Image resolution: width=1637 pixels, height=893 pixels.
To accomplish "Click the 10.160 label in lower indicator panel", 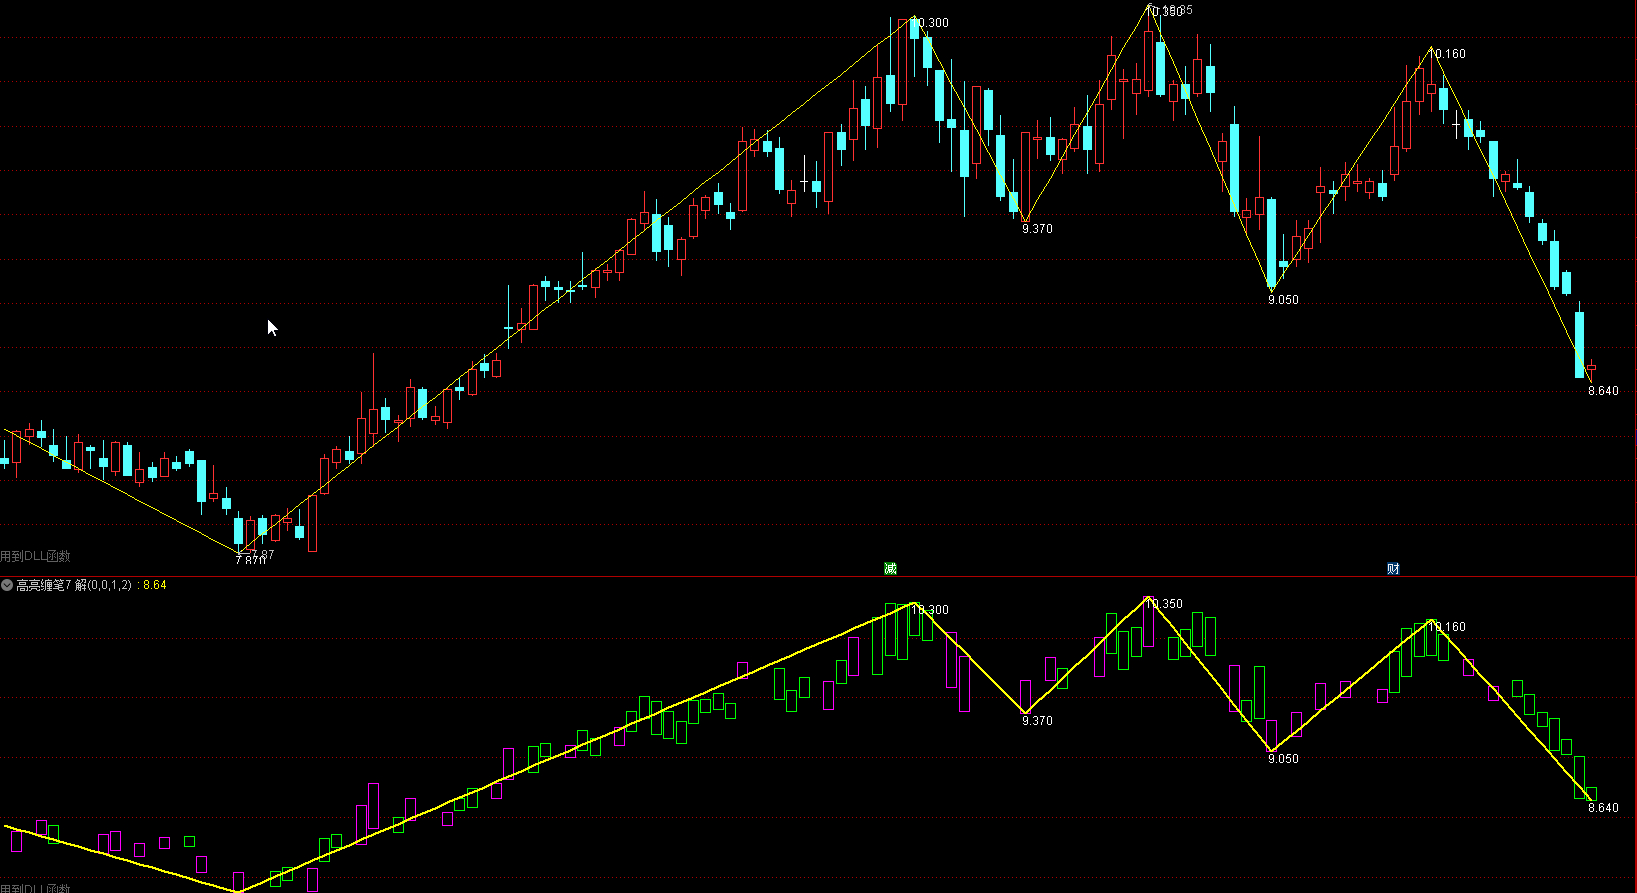I will [1450, 627].
